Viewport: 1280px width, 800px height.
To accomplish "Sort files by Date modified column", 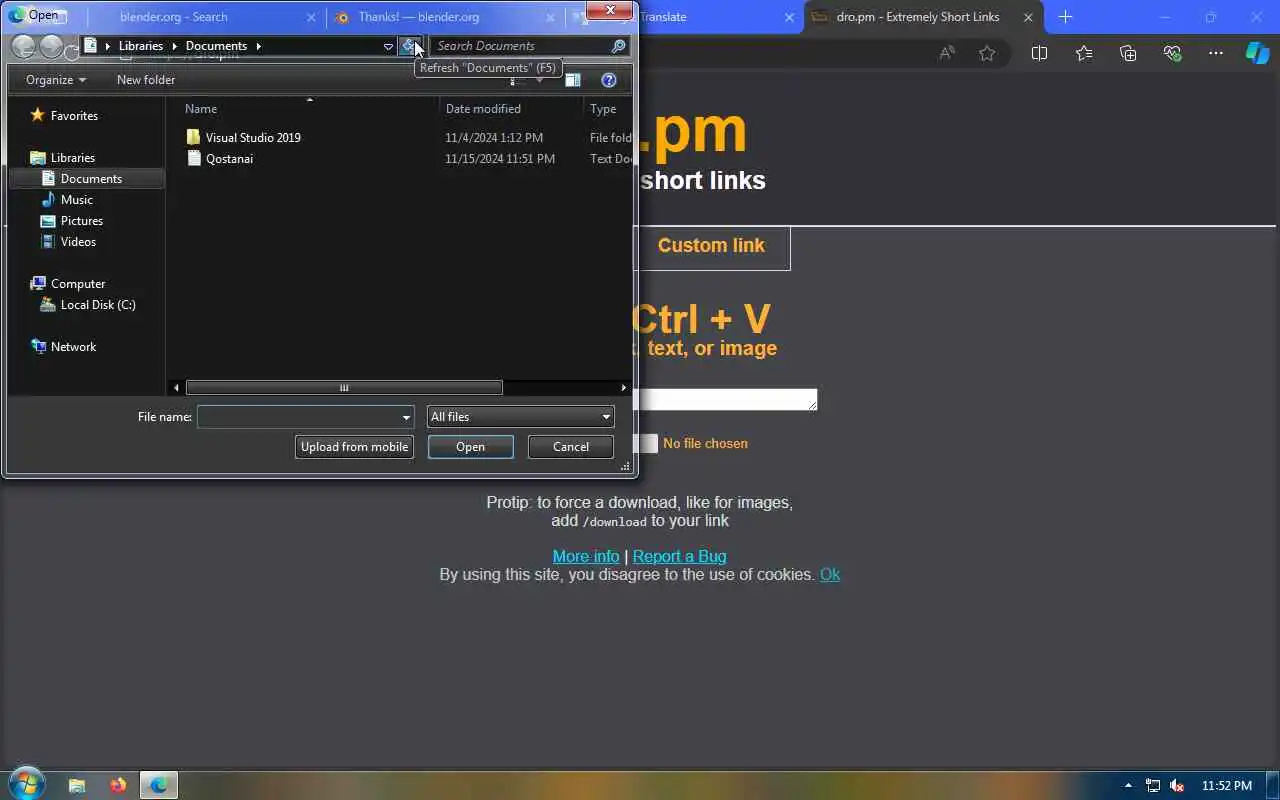I will click(483, 109).
